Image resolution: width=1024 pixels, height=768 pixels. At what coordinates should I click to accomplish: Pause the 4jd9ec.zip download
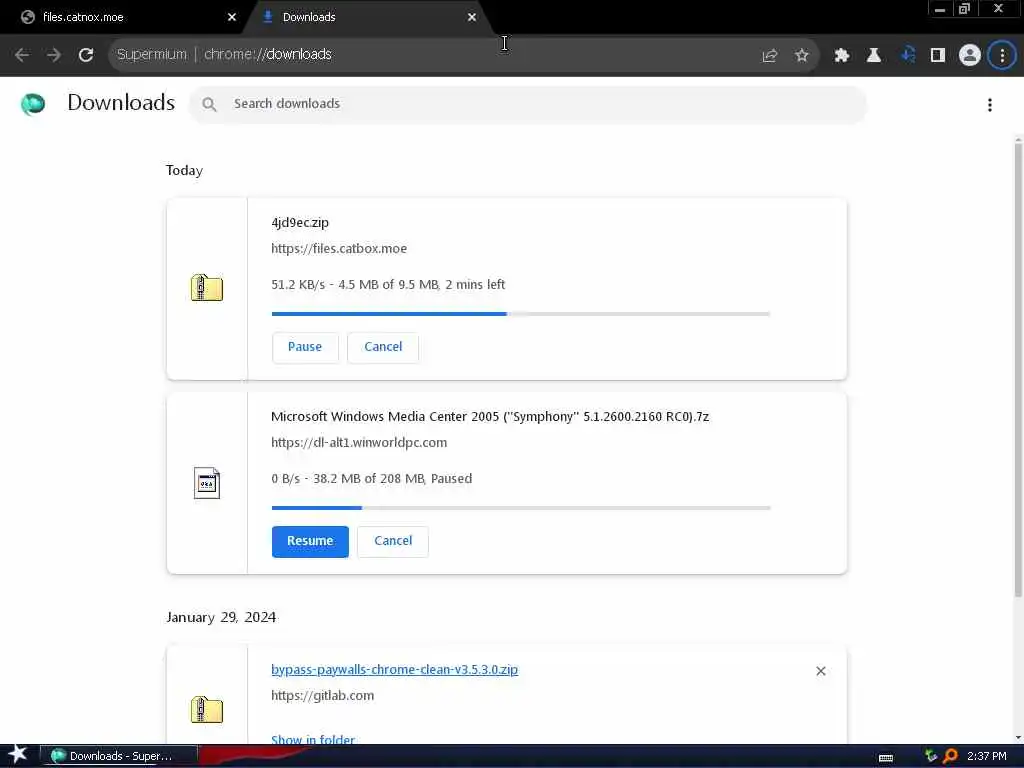pyautogui.click(x=305, y=347)
